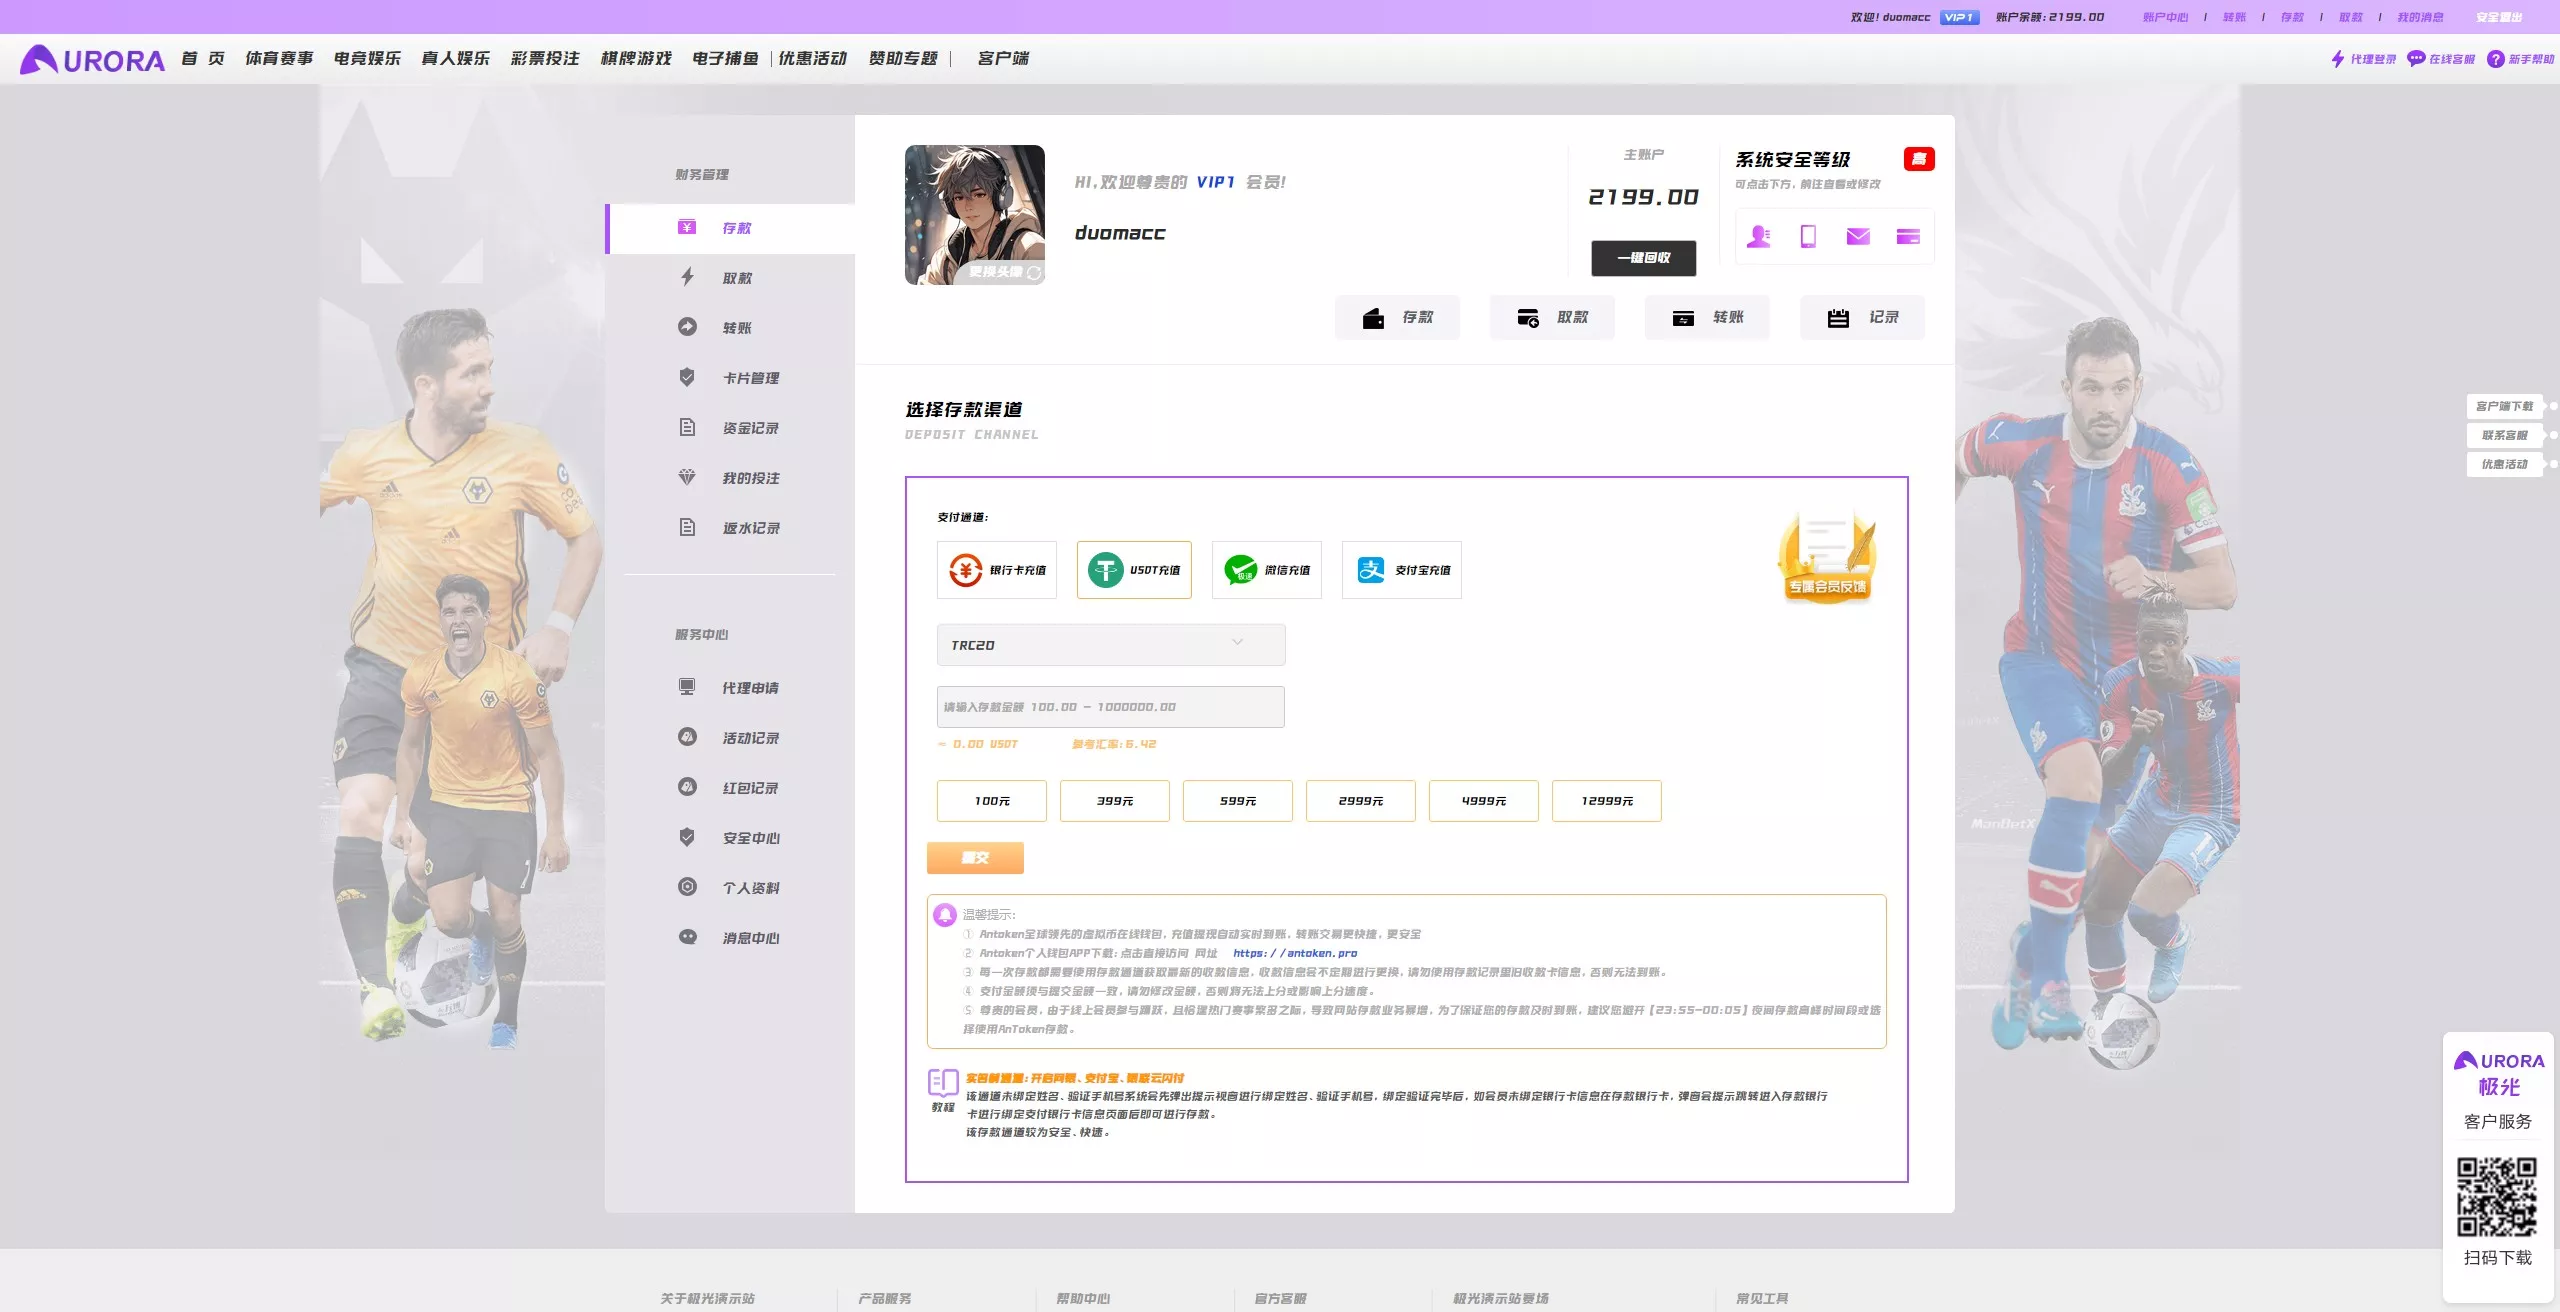Image resolution: width=2560 pixels, height=1312 pixels.
Task: Open 客户端 in the main navigation
Action: pos(1003,59)
